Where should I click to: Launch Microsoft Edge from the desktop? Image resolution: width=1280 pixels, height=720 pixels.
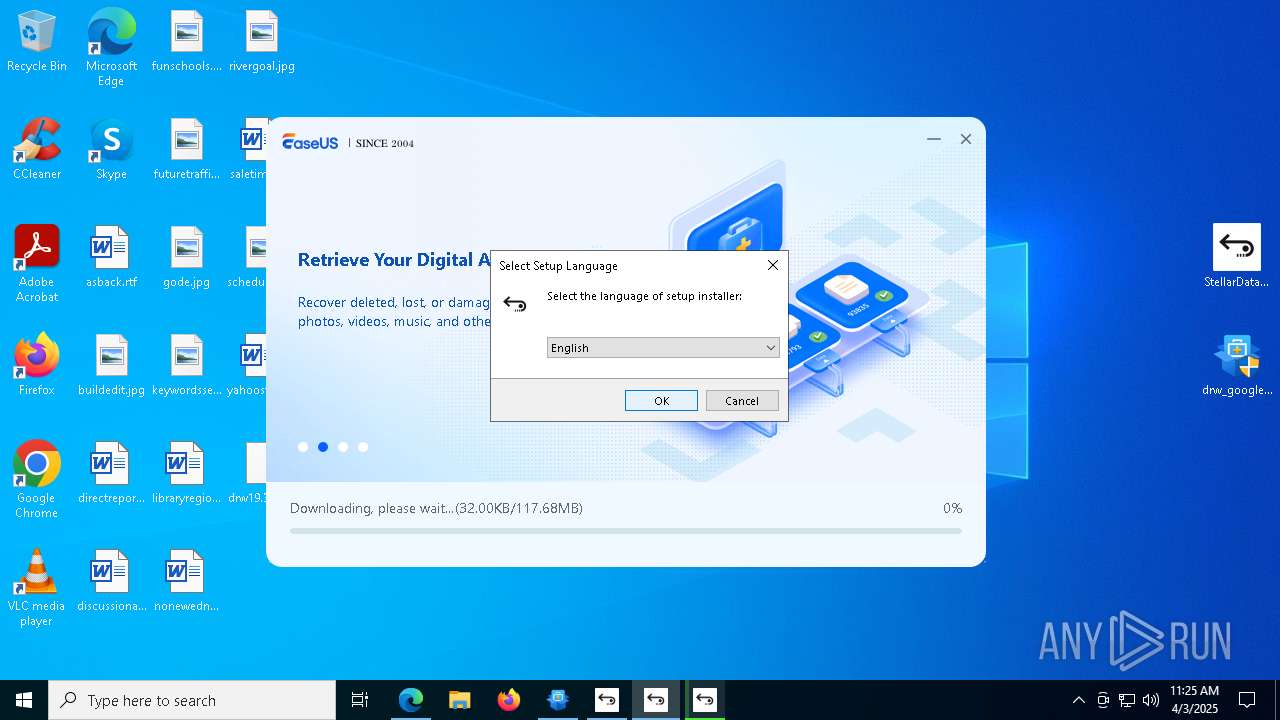pos(111,48)
